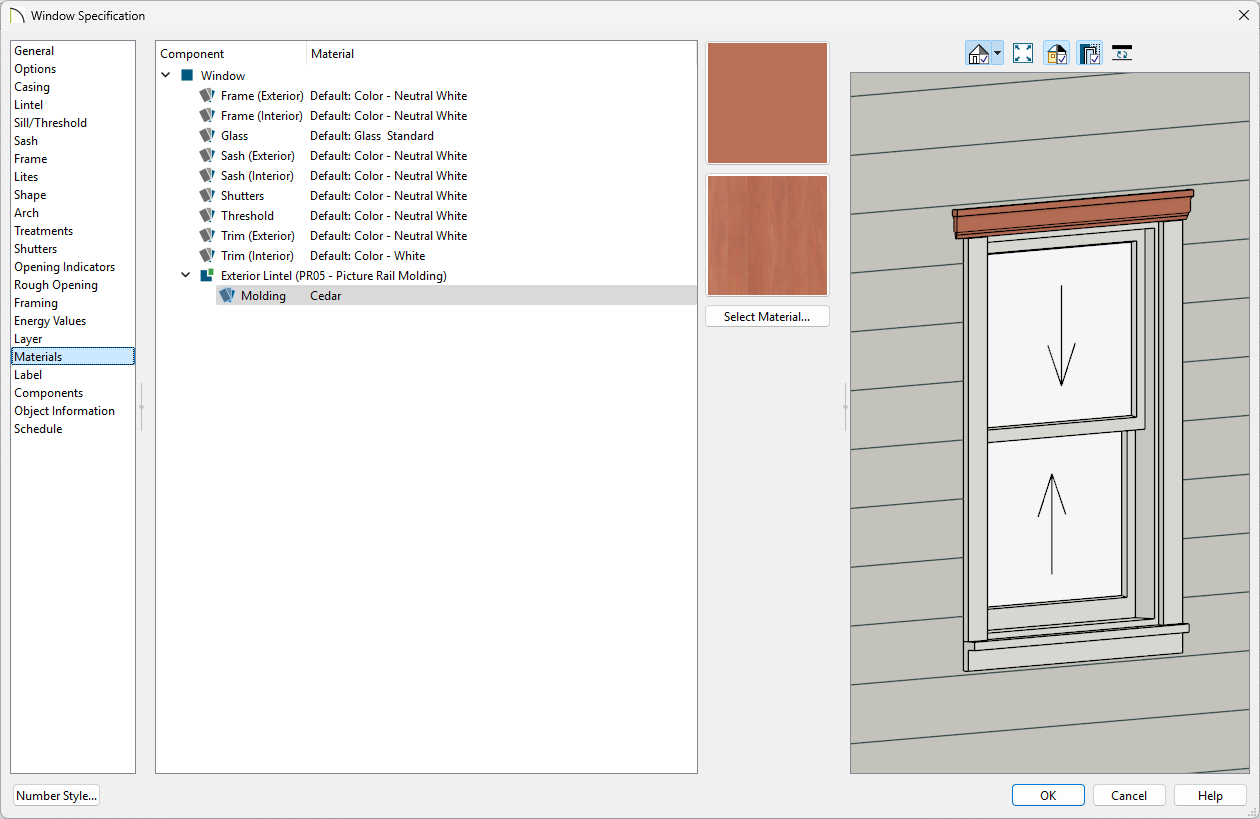
Task: Confirm with the OK button
Action: click(1048, 796)
